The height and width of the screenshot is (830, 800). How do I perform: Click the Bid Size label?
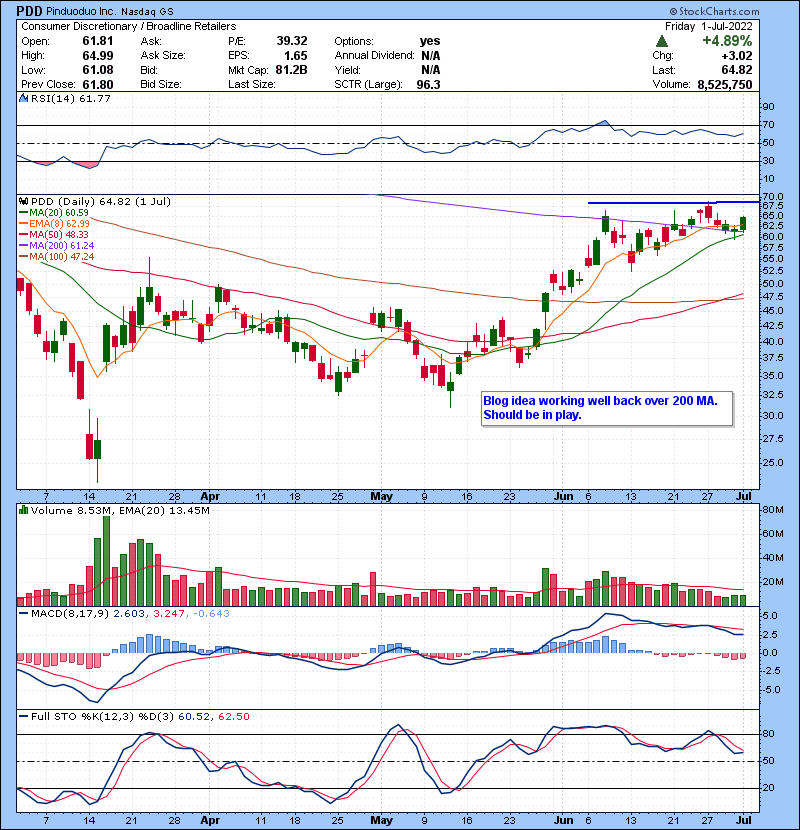(x=161, y=84)
